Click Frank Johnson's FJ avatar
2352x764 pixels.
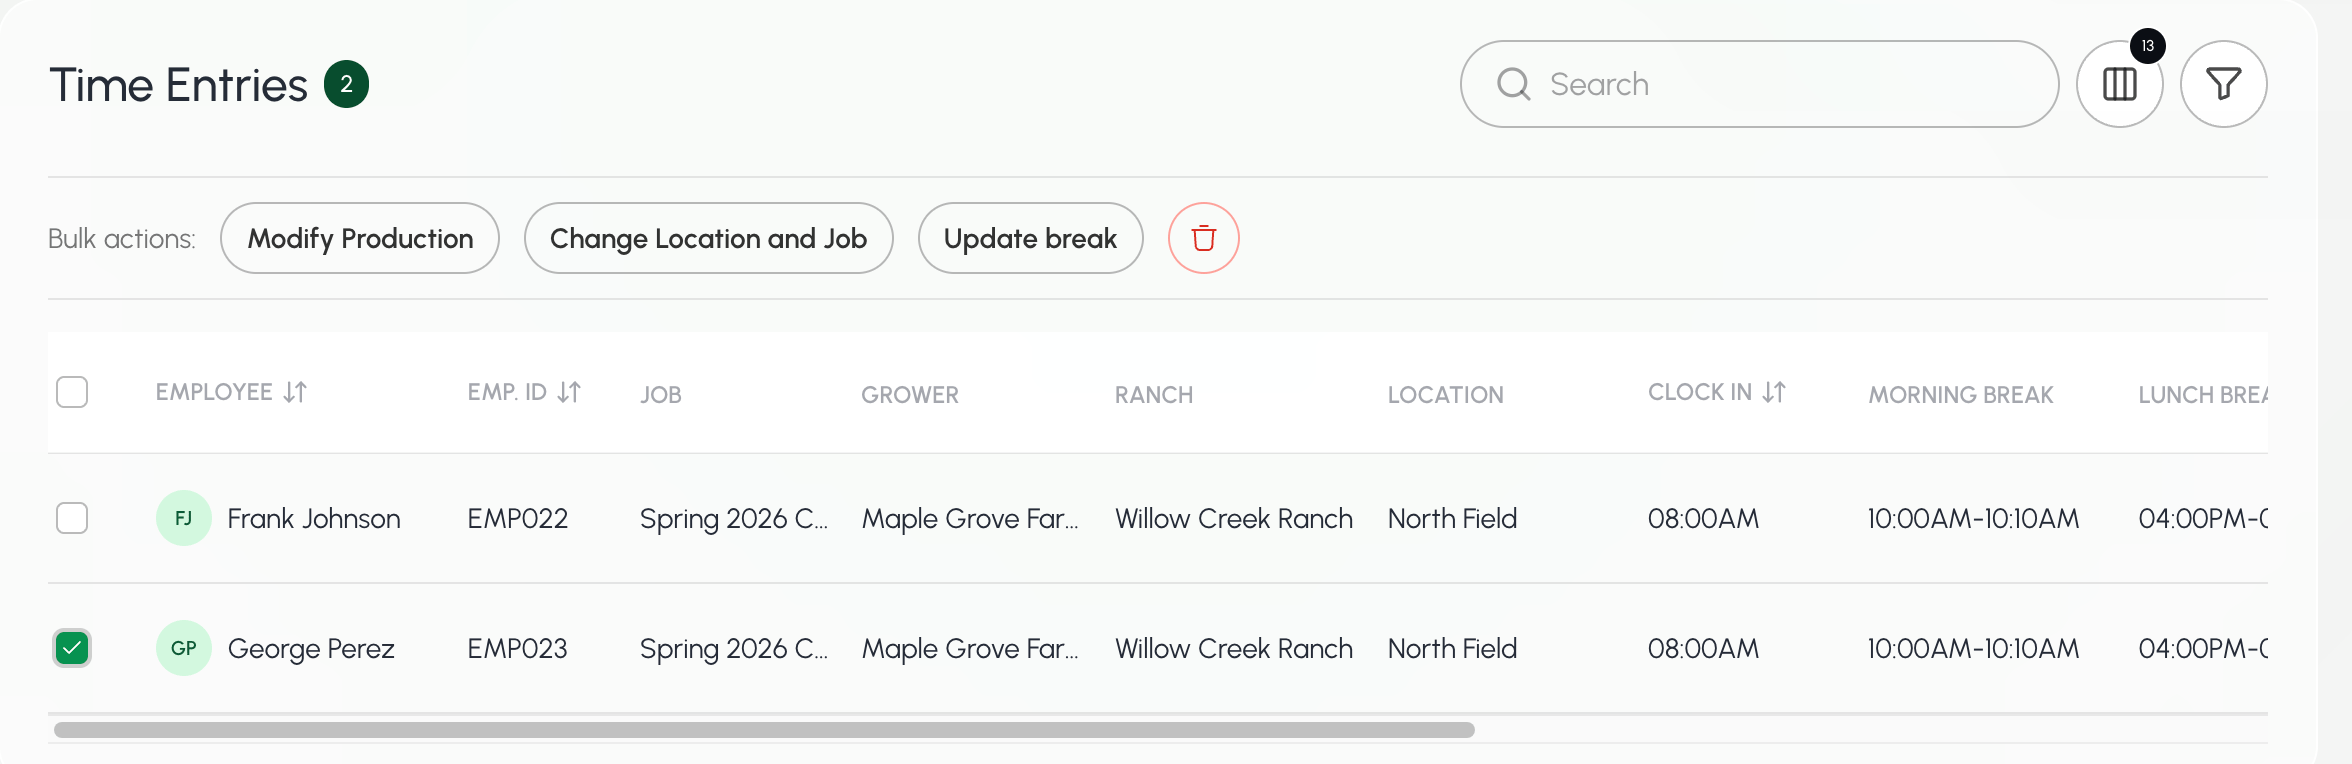click(184, 518)
